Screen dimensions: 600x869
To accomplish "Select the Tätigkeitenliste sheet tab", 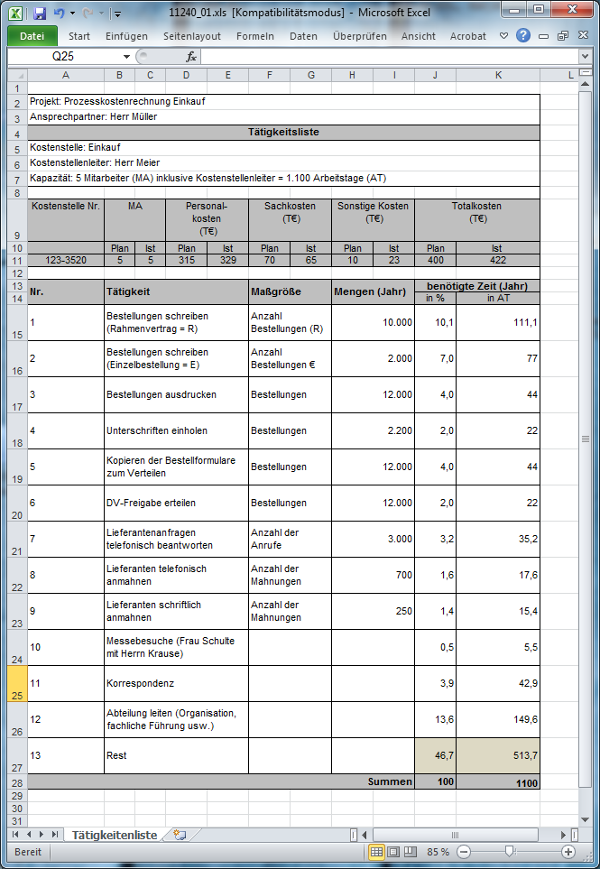I will (117, 834).
